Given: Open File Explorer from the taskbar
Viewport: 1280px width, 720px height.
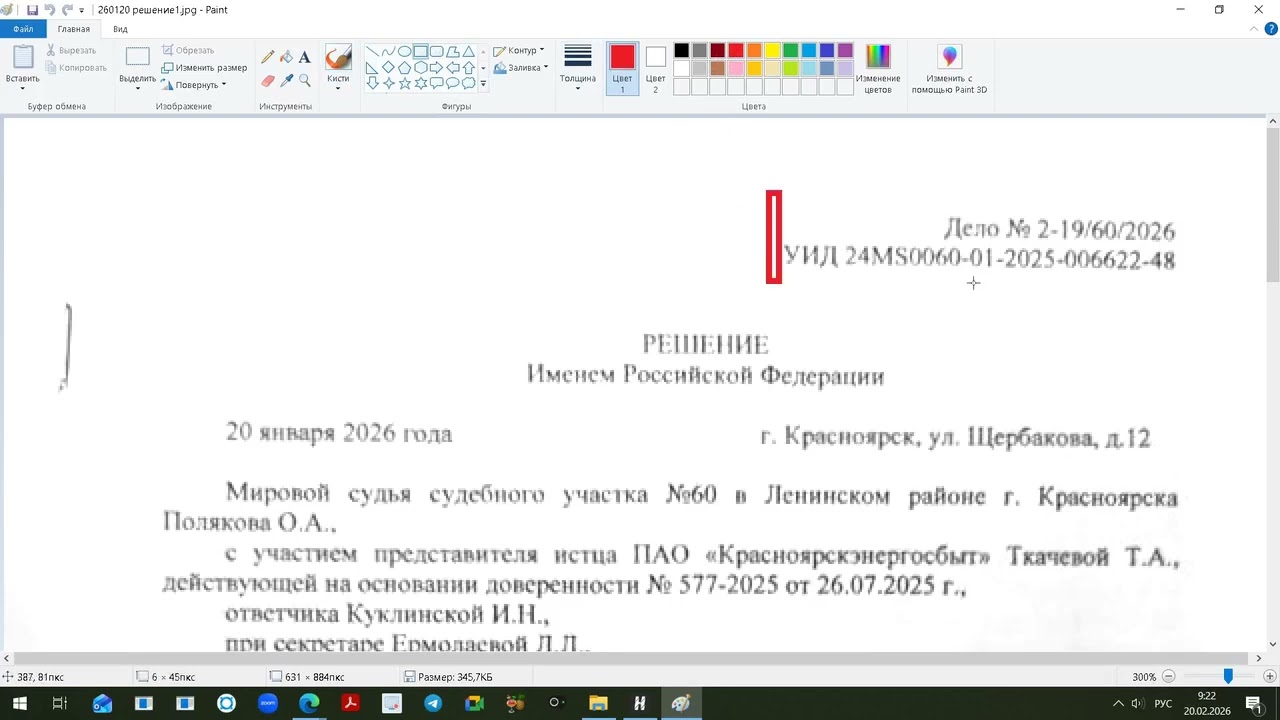Looking at the screenshot, I should (x=598, y=703).
